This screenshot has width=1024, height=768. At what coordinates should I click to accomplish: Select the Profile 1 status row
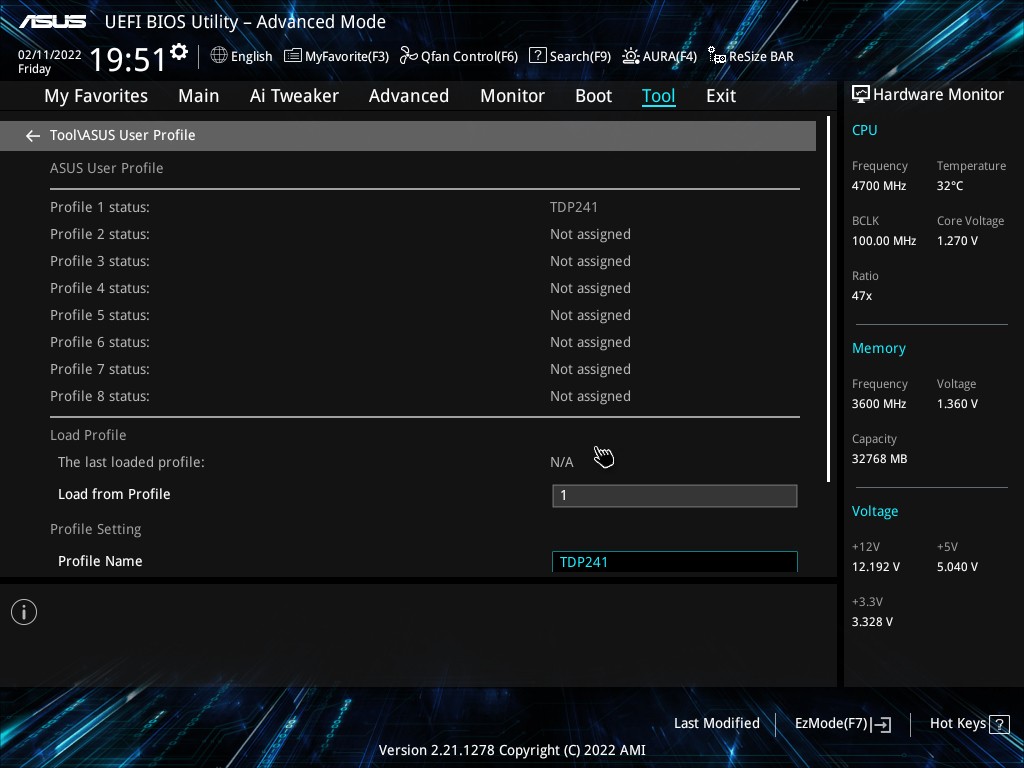424,207
